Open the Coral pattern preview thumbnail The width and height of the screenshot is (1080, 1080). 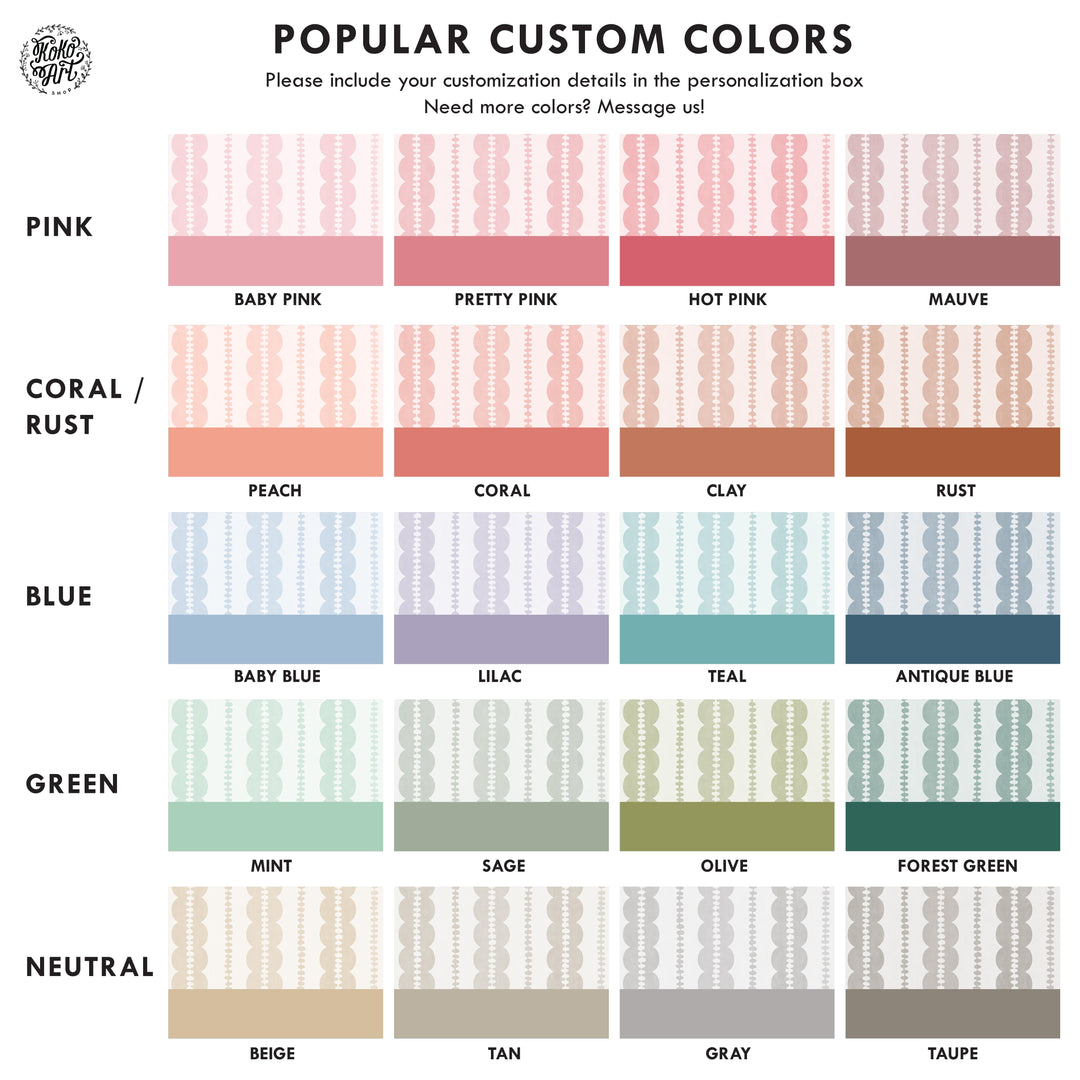501,376
